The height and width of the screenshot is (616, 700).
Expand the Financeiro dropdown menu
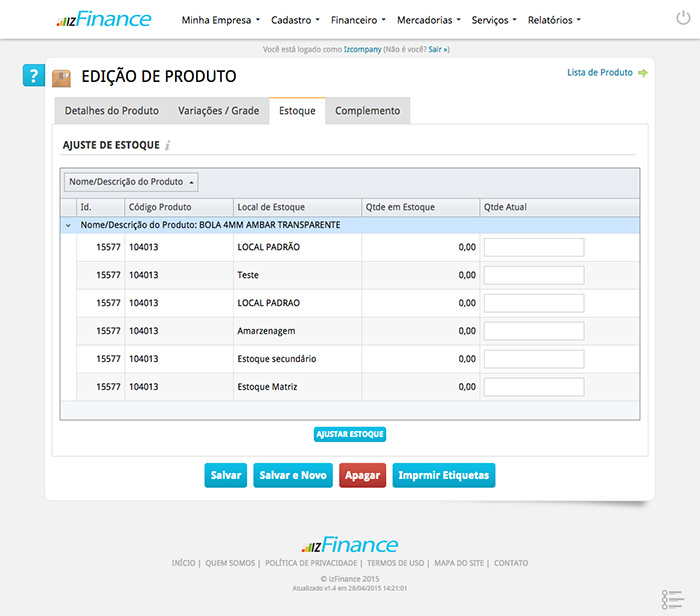pyautogui.click(x=359, y=20)
